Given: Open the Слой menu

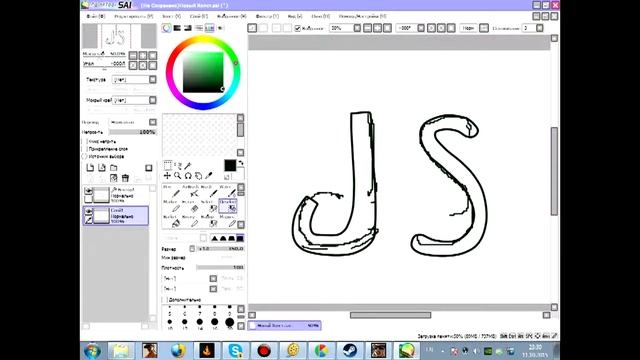Looking at the screenshot, I should (199, 16).
